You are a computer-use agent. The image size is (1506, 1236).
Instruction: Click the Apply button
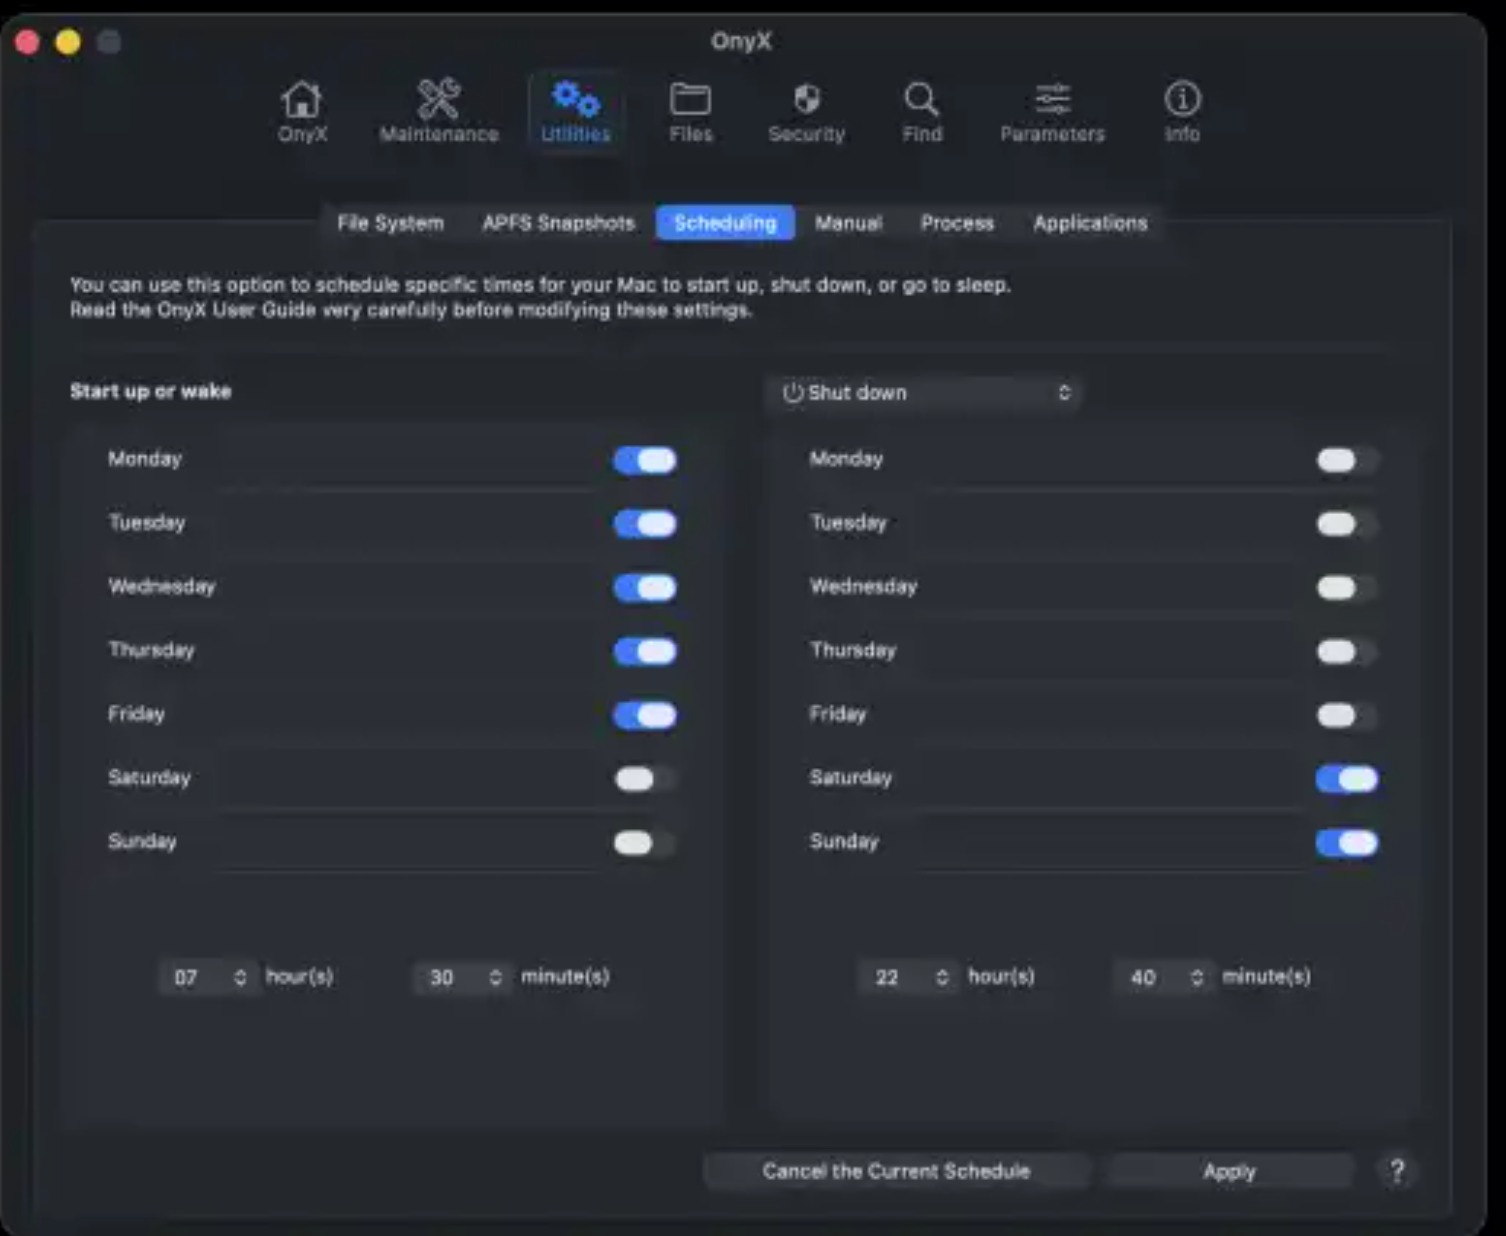click(1229, 1171)
